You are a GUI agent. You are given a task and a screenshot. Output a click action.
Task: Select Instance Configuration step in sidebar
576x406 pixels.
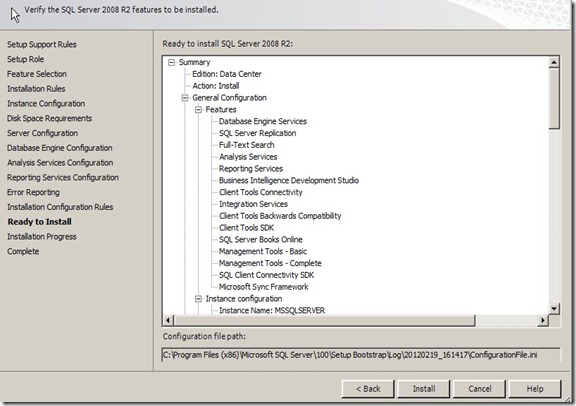(x=46, y=104)
